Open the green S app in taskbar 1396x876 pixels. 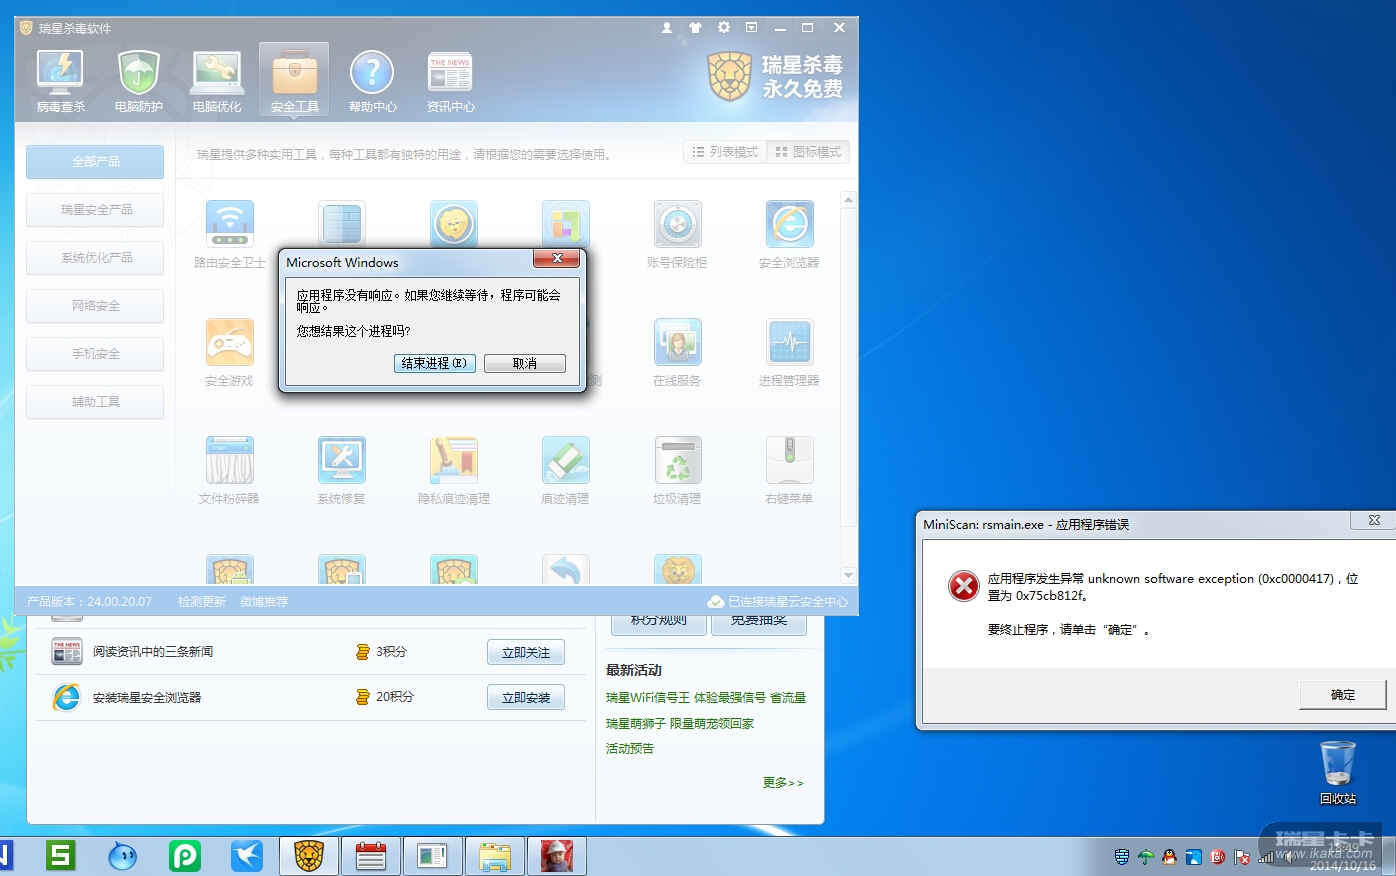tap(61, 856)
